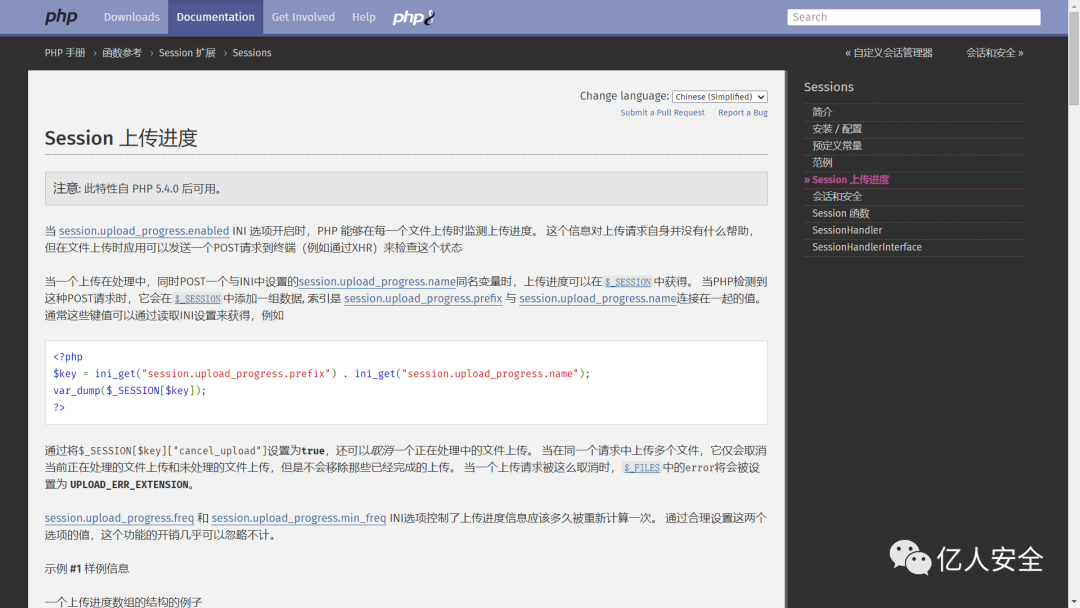Go to 函数参考 breadcrumb
Image resolution: width=1080 pixels, height=608 pixels.
tap(122, 53)
